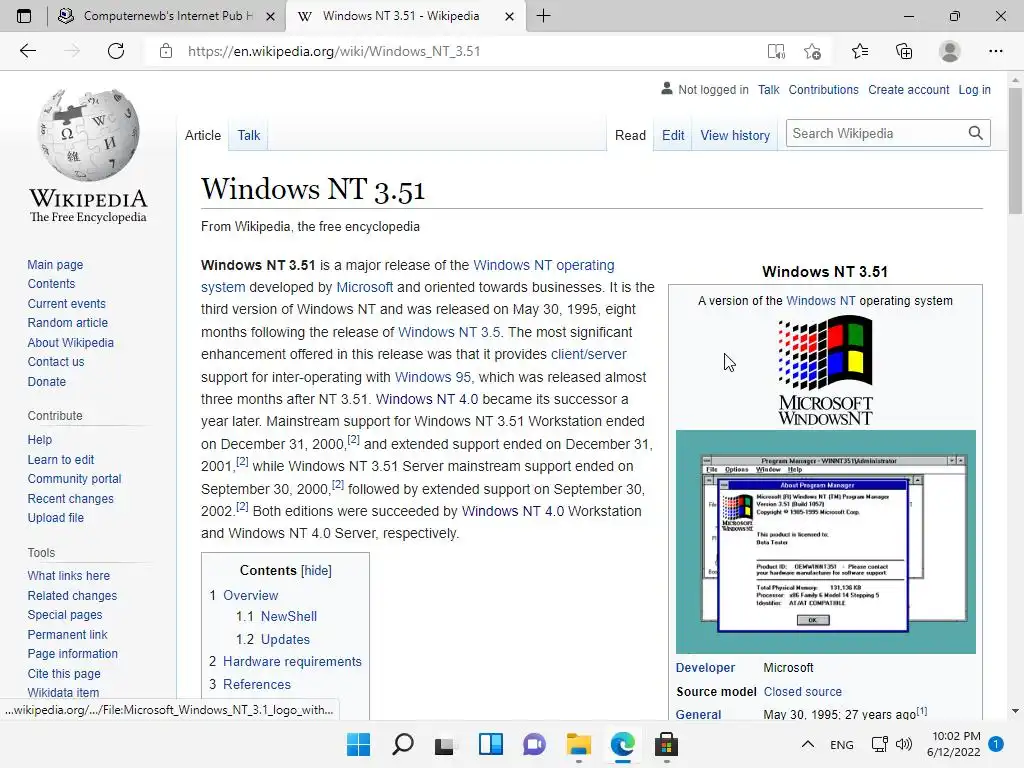Open Contributions link
This screenshot has height=768, width=1024.
(x=823, y=89)
